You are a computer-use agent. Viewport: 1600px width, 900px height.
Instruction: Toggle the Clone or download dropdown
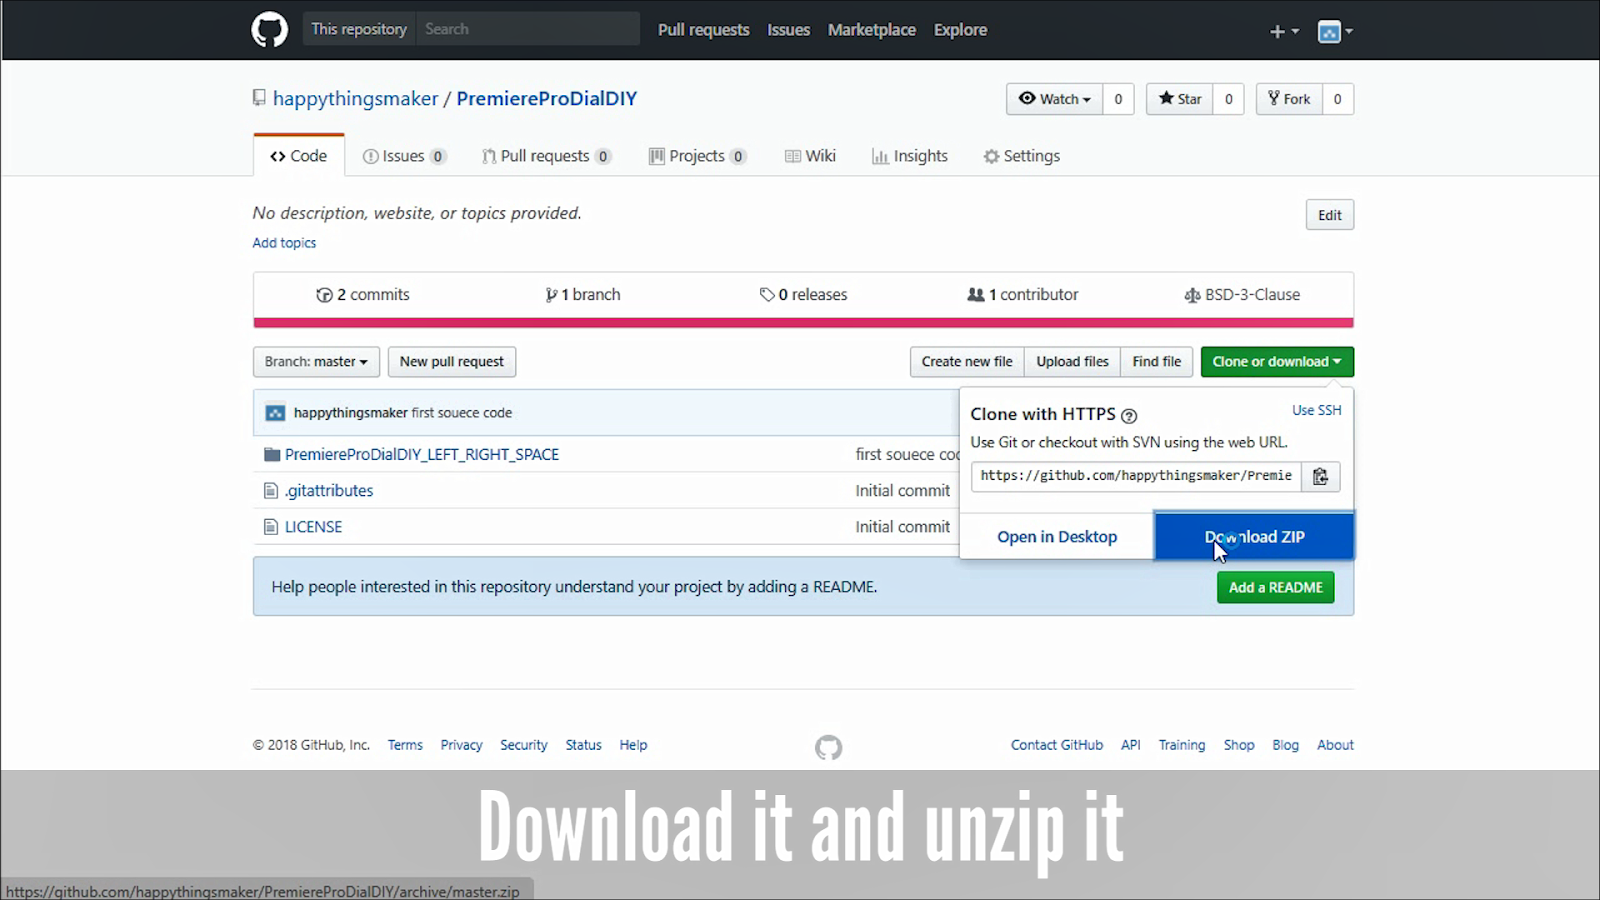[x=1277, y=362]
